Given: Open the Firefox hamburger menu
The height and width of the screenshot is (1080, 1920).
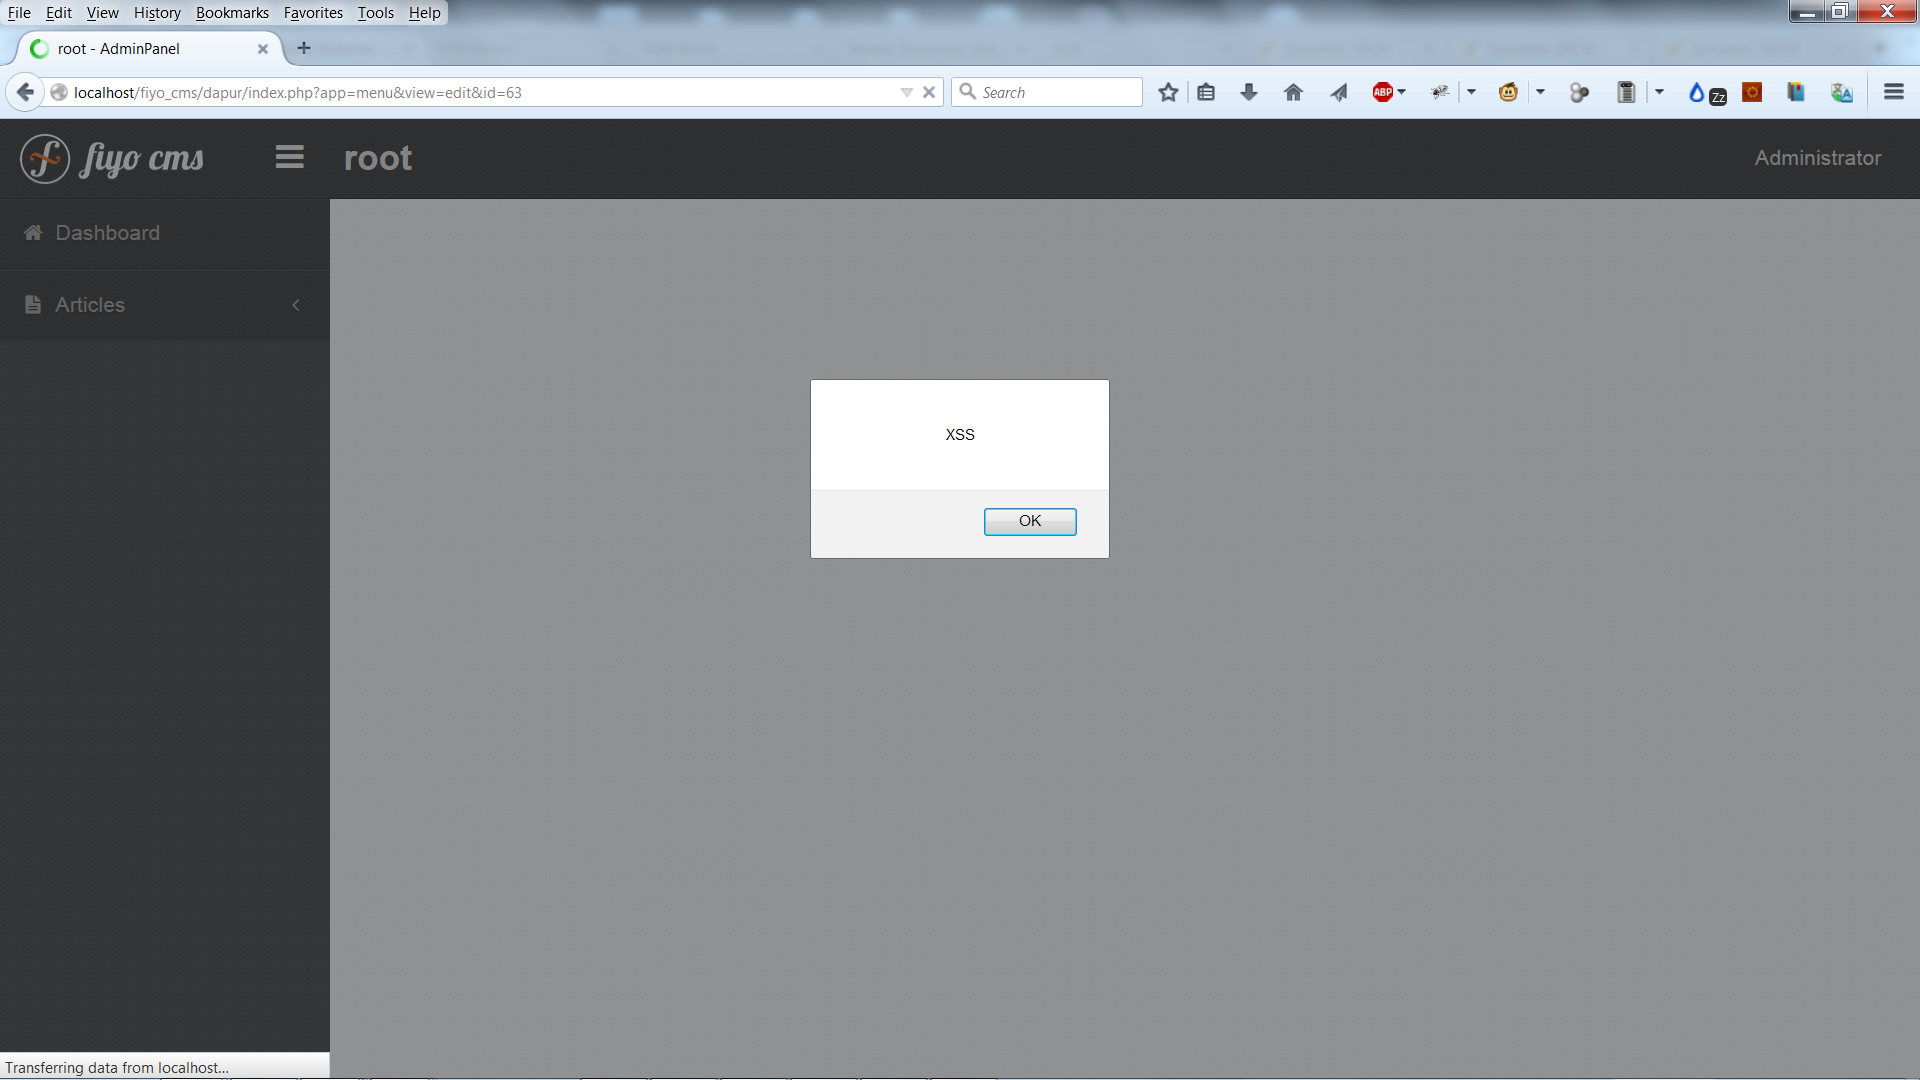Looking at the screenshot, I should (x=1893, y=92).
